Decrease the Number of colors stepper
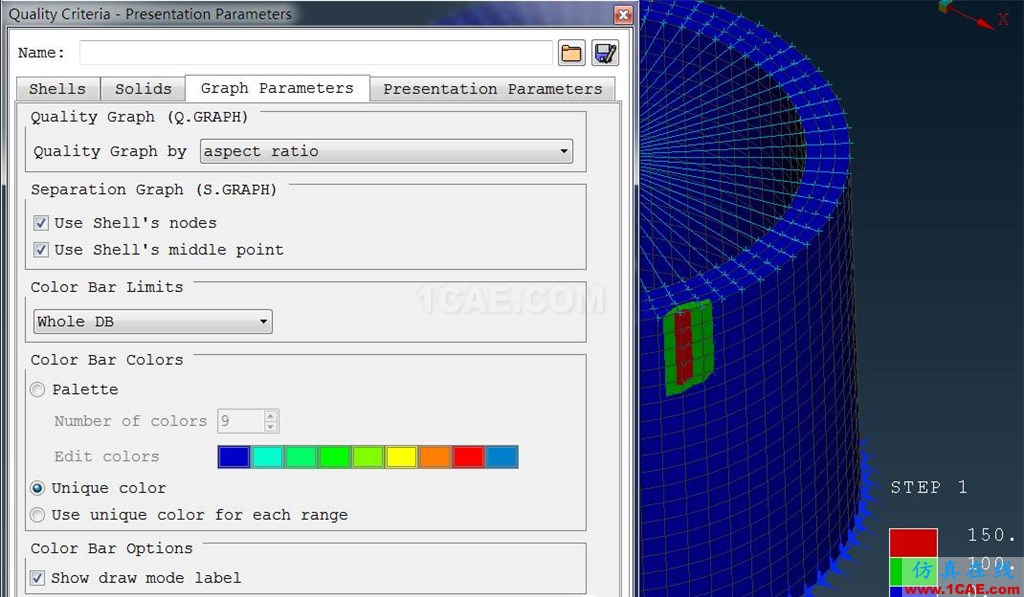 [x=271, y=427]
